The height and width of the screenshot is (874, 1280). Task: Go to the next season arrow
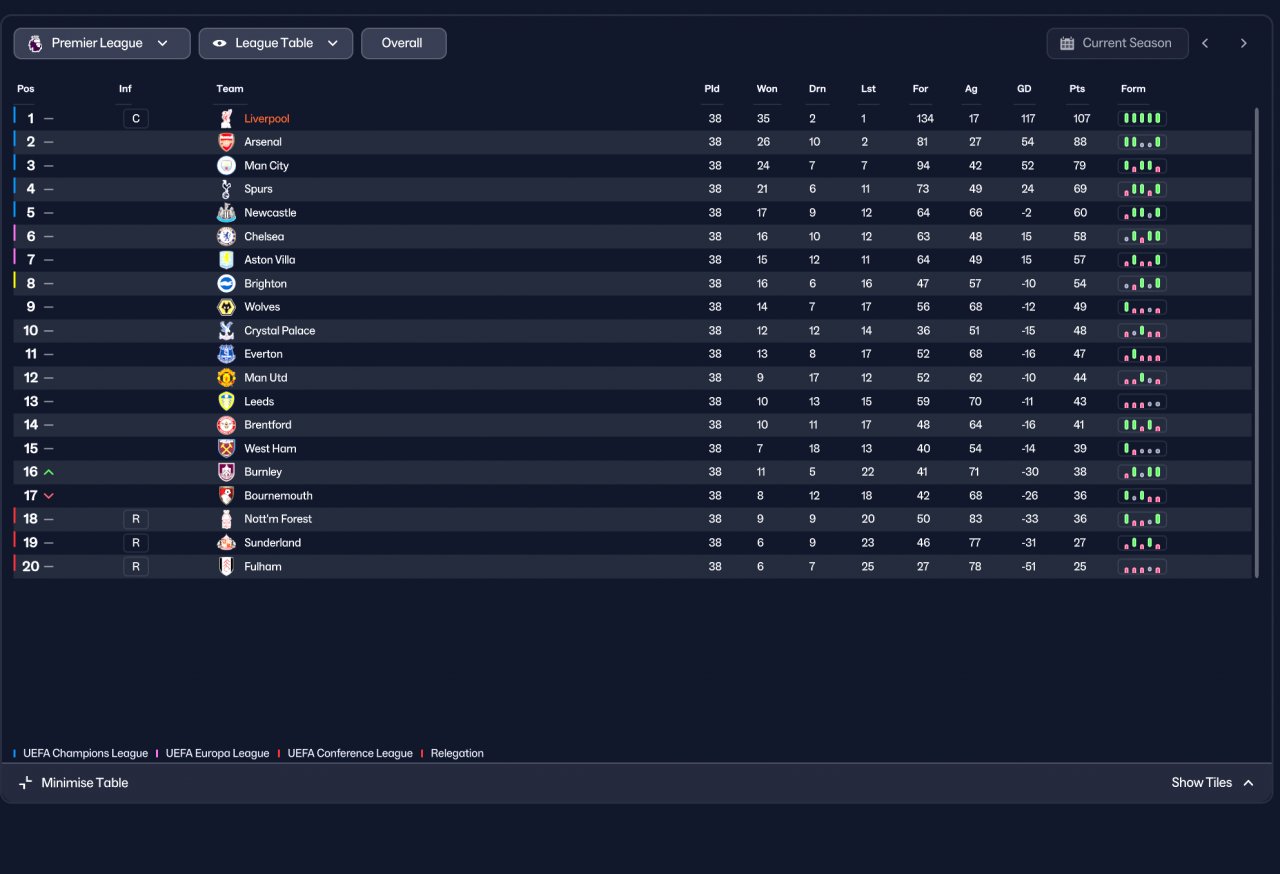click(1243, 43)
